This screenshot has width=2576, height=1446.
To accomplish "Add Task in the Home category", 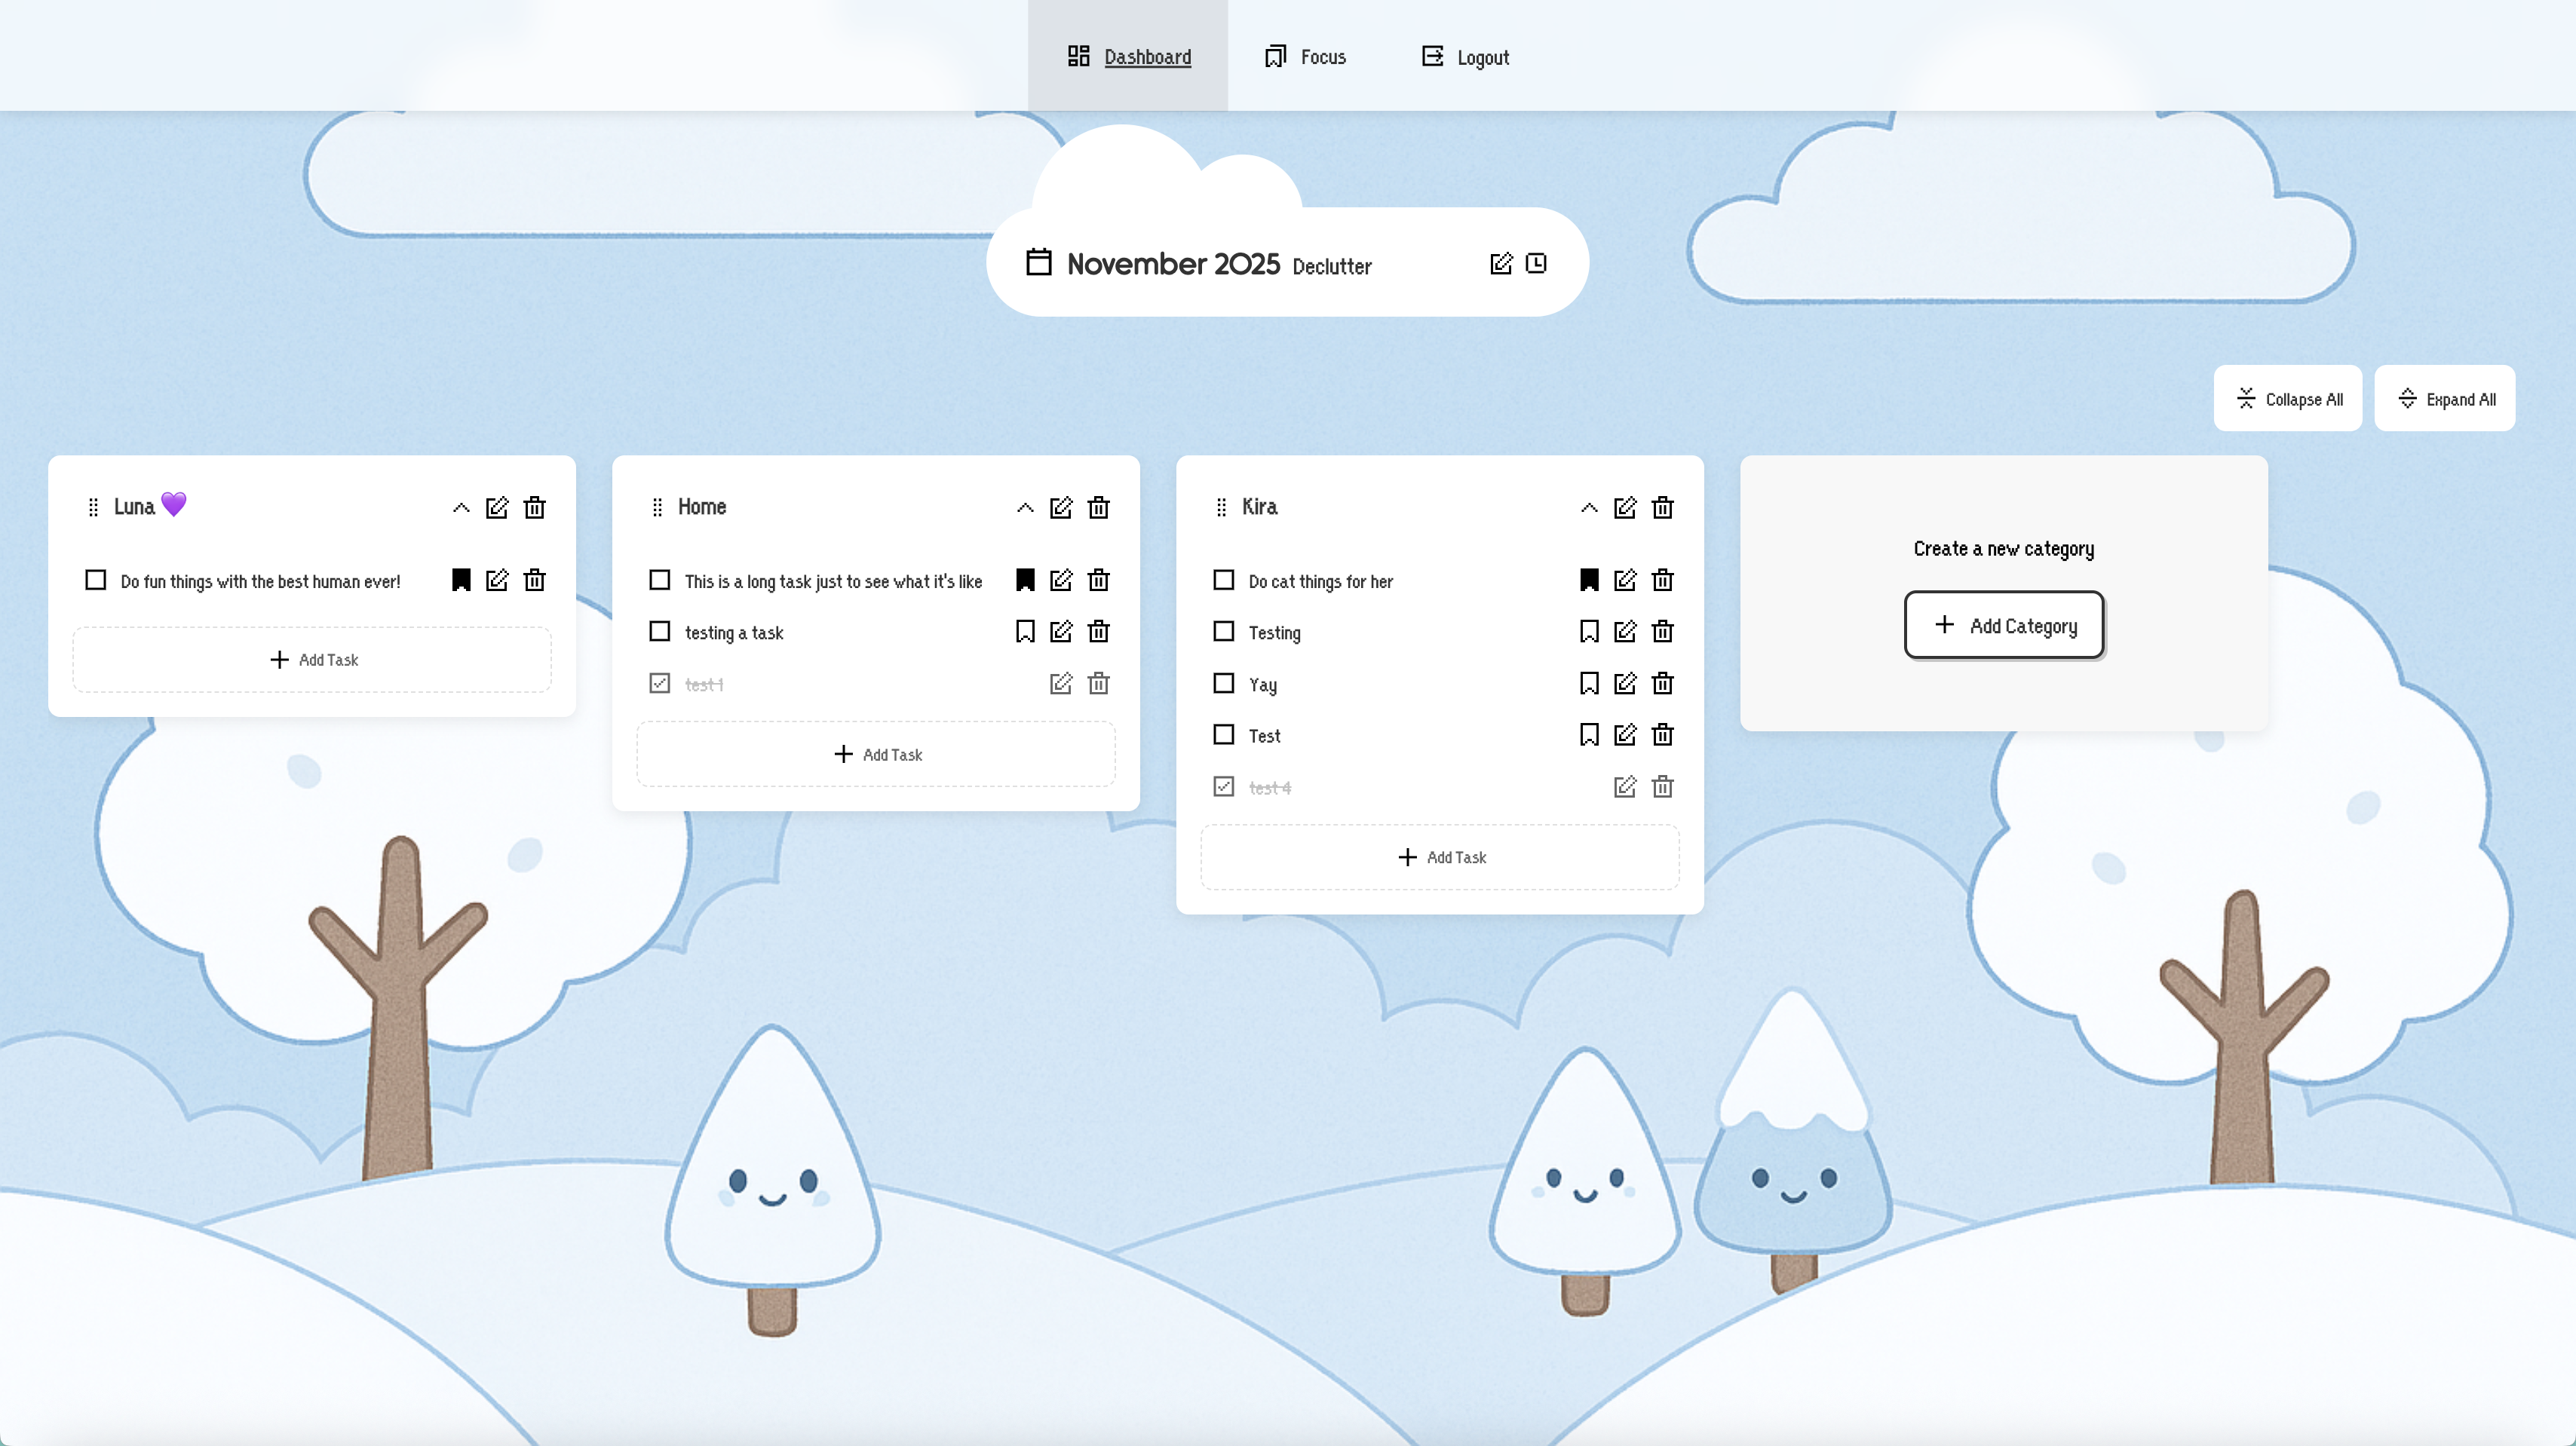I will (876, 754).
